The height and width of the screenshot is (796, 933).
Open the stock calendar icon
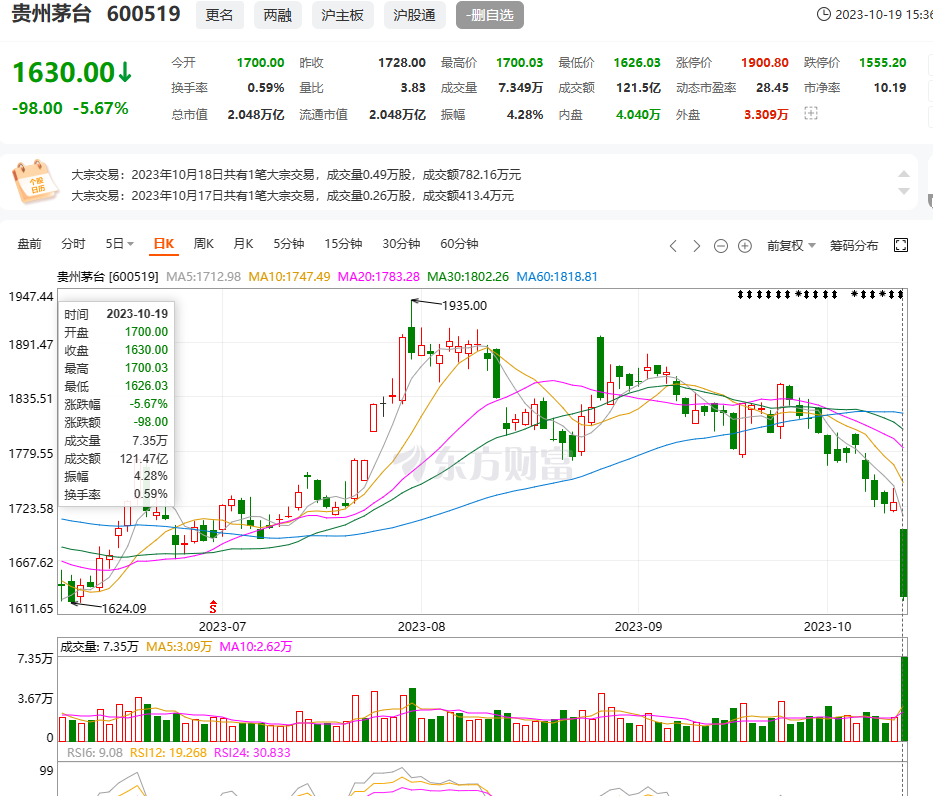pyautogui.click(x=35, y=183)
